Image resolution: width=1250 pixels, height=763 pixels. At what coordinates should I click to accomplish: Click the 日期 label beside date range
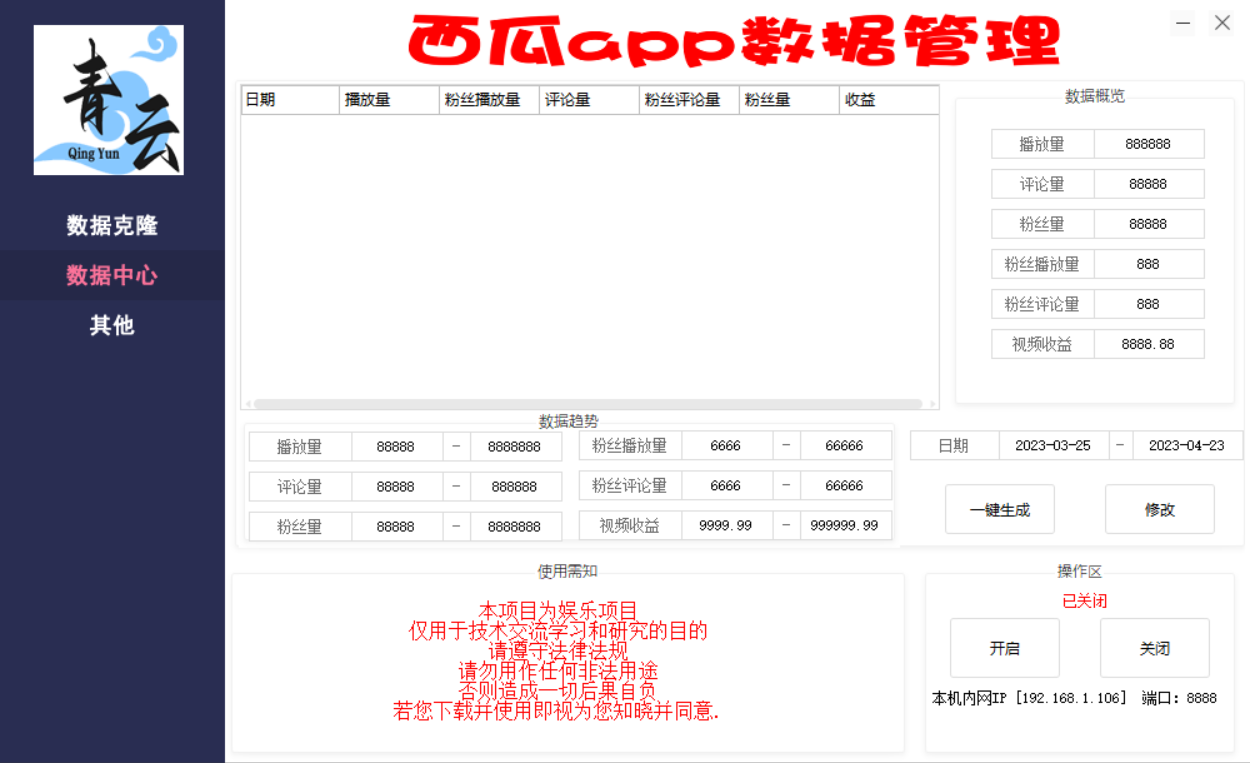[x=954, y=446]
